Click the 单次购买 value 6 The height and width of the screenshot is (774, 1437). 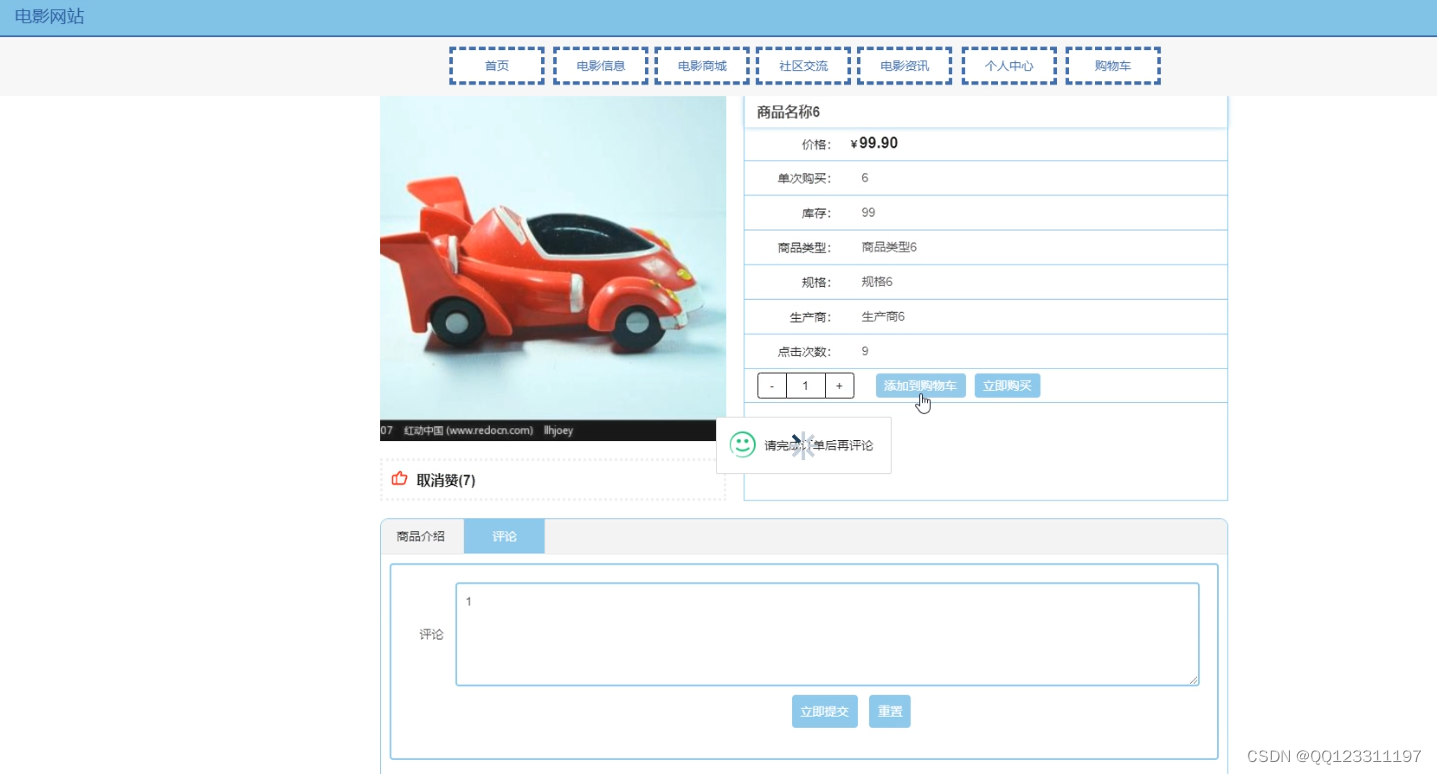coord(865,178)
